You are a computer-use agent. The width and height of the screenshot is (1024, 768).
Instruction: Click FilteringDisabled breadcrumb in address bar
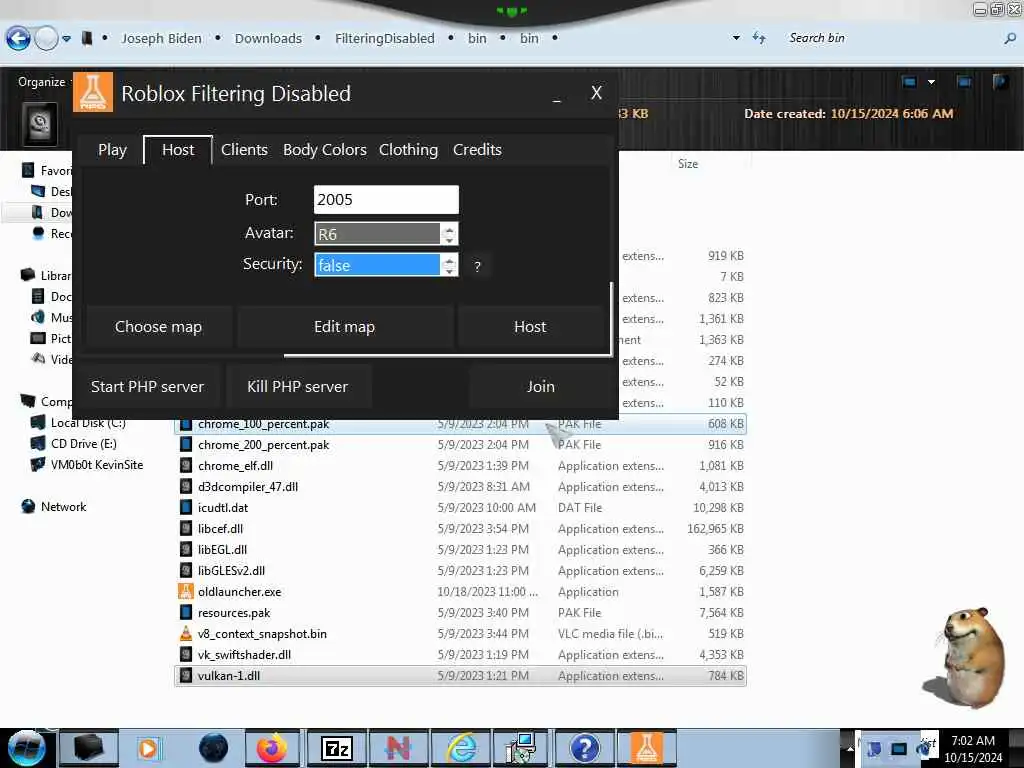point(385,39)
